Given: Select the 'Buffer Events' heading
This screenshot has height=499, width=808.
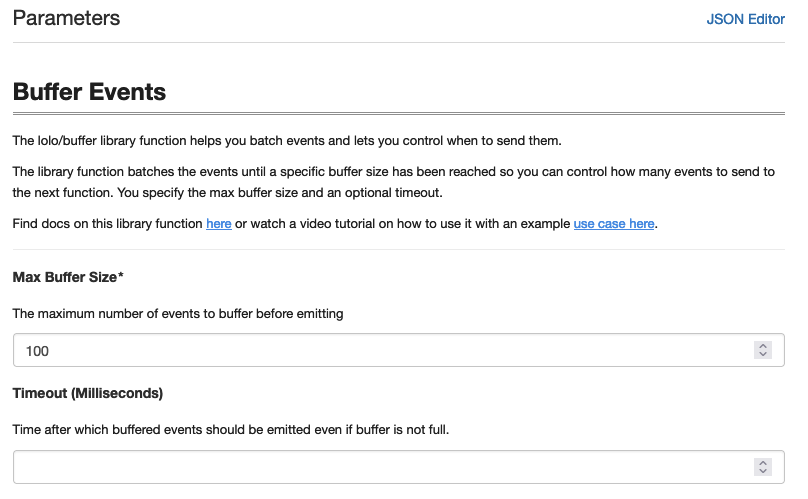Looking at the screenshot, I should point(89,92).
